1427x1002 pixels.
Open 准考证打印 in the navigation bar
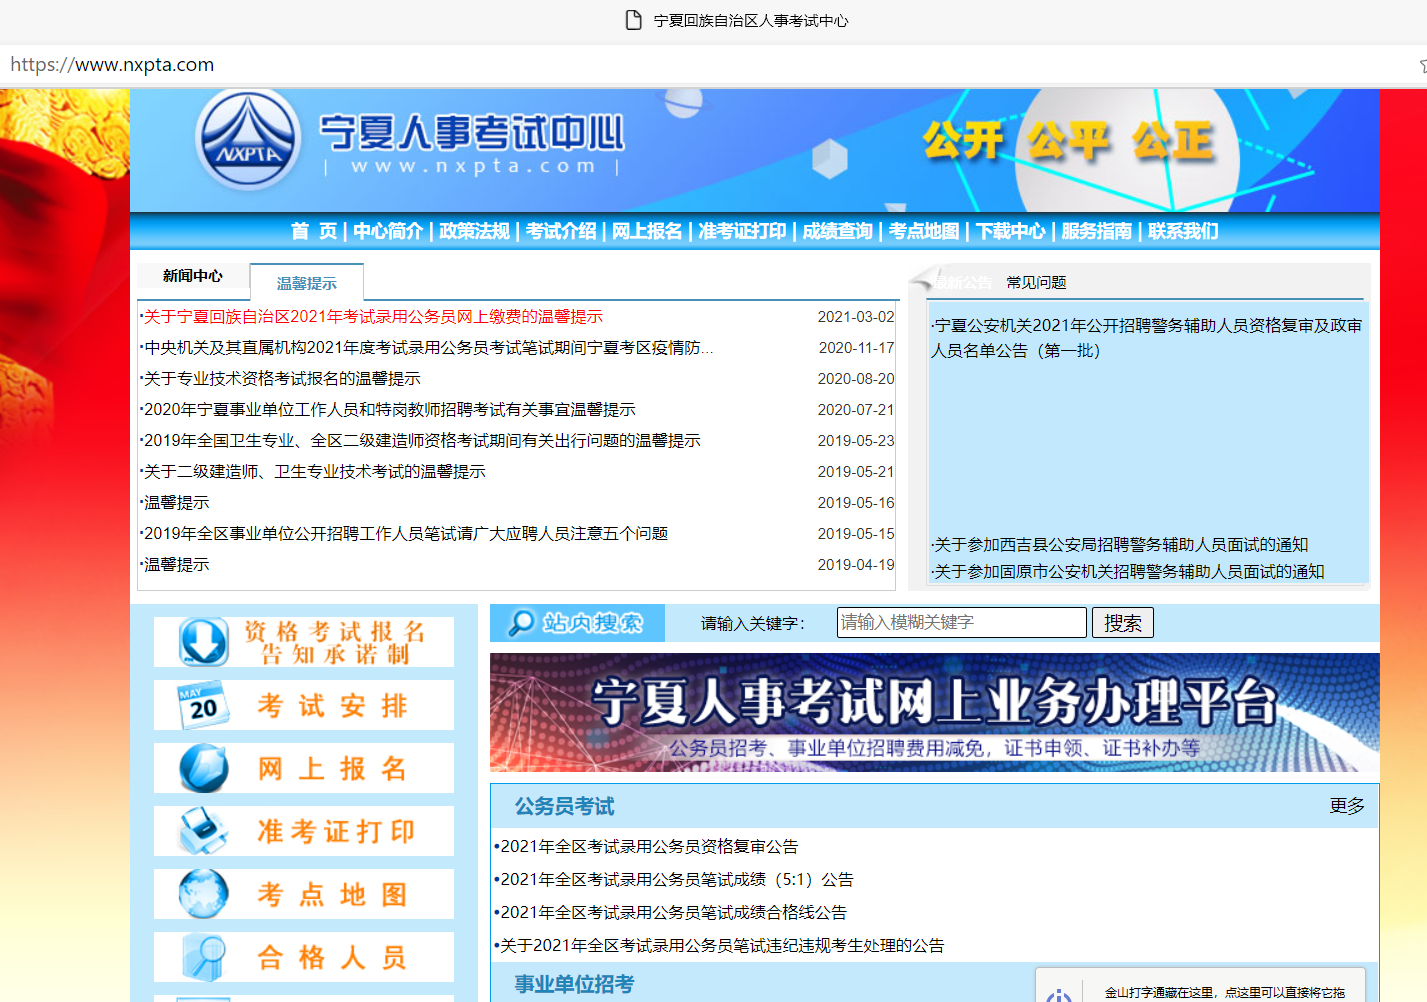[x=742, y=231]
